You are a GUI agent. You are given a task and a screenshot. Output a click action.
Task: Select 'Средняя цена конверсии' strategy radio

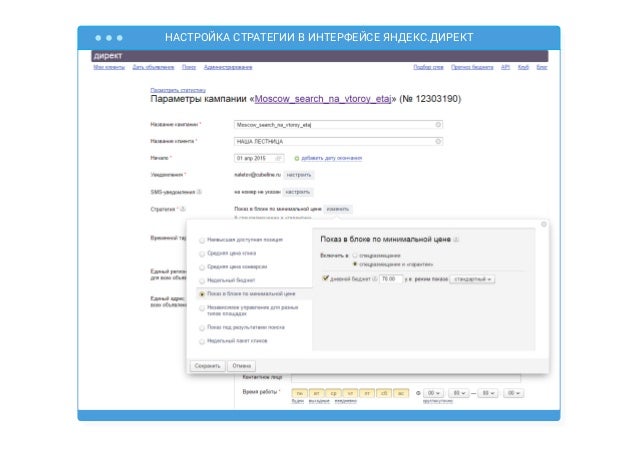click(x=202, y=267)
